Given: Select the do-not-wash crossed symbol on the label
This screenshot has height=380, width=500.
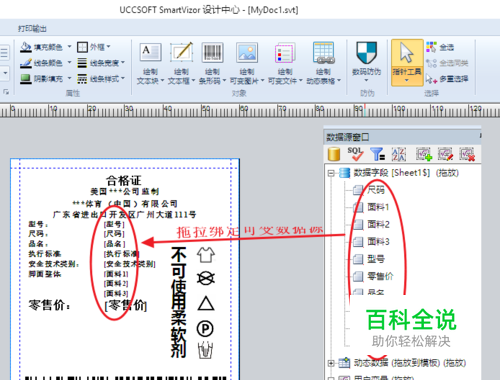Looking at the screenshot, I should tap(206, 279).
